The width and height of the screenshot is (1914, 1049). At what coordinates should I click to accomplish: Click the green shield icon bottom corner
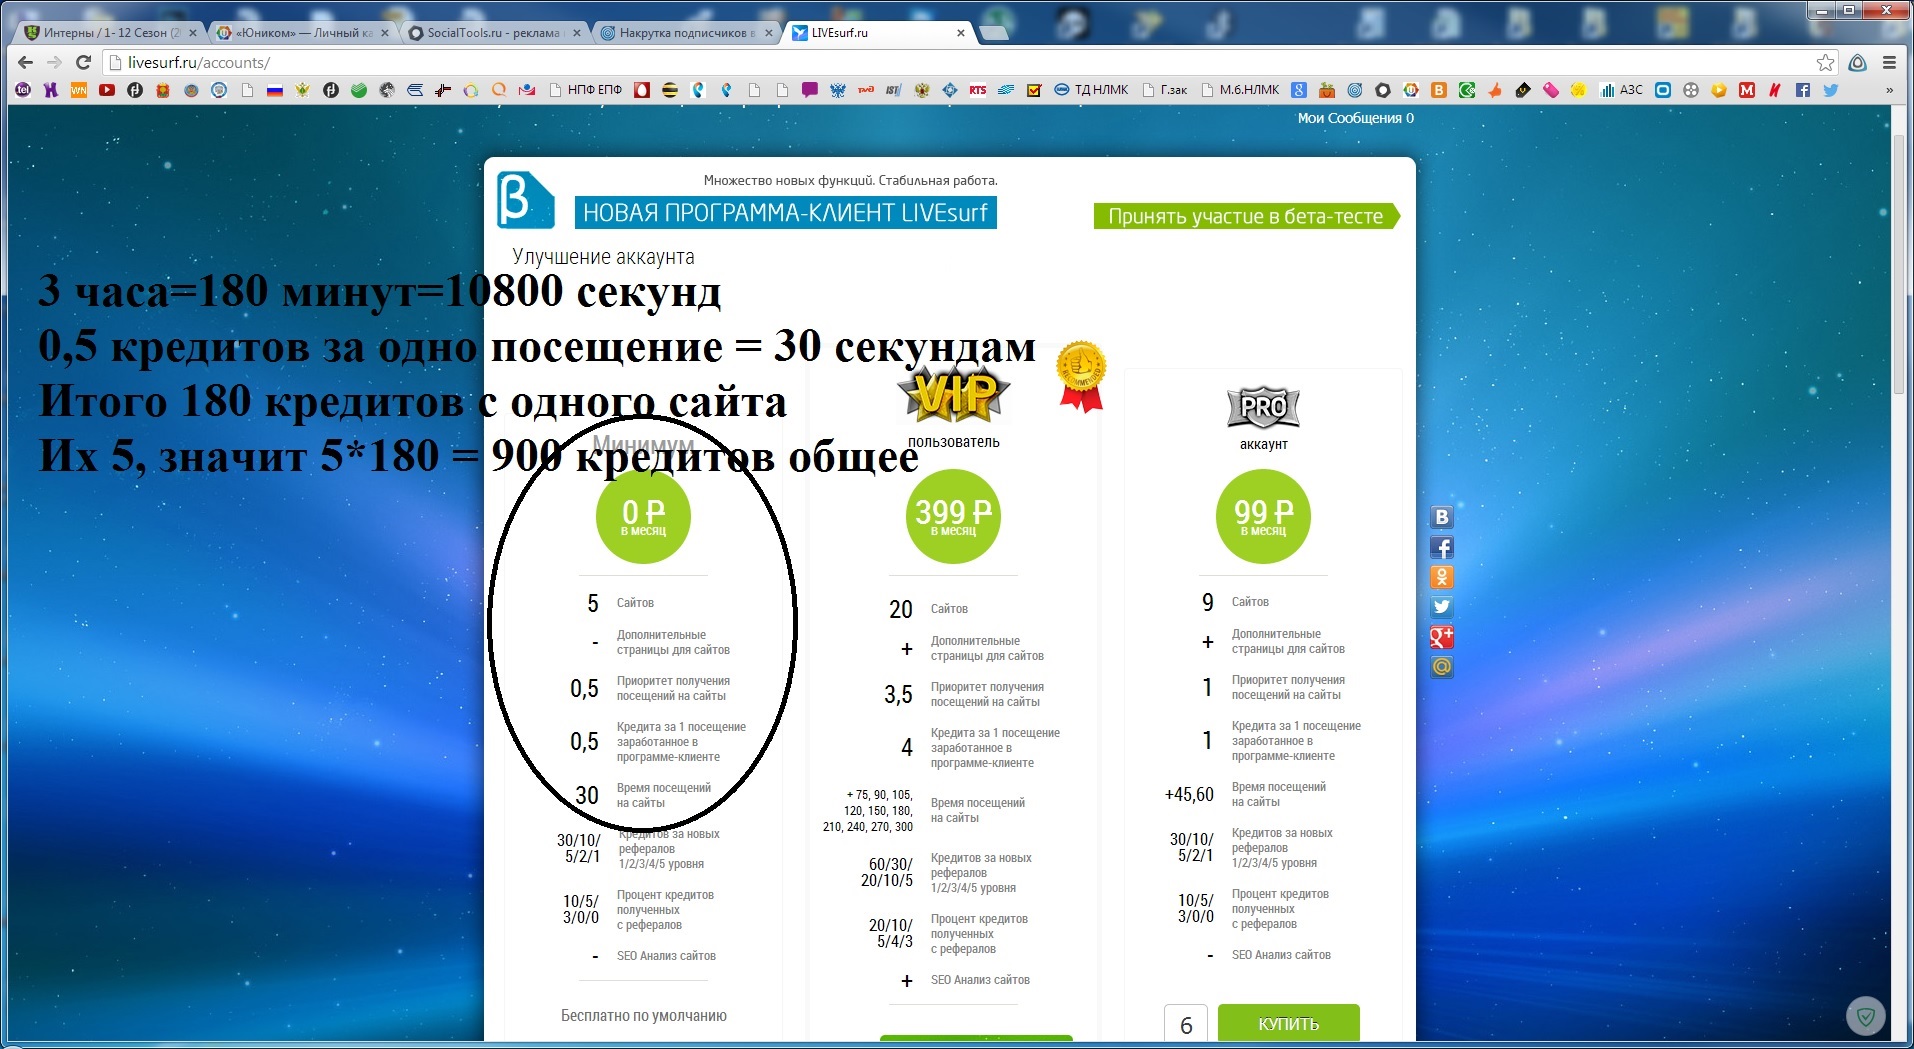[x=1865, y=1018]
